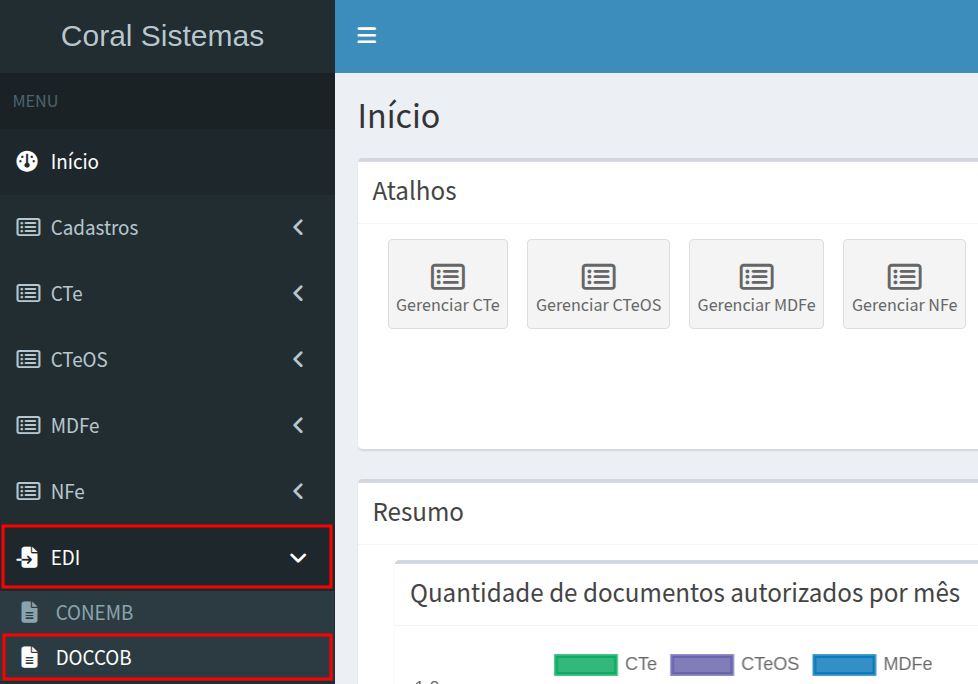Expand the CTeOS submenu arrow

(298, 359)
